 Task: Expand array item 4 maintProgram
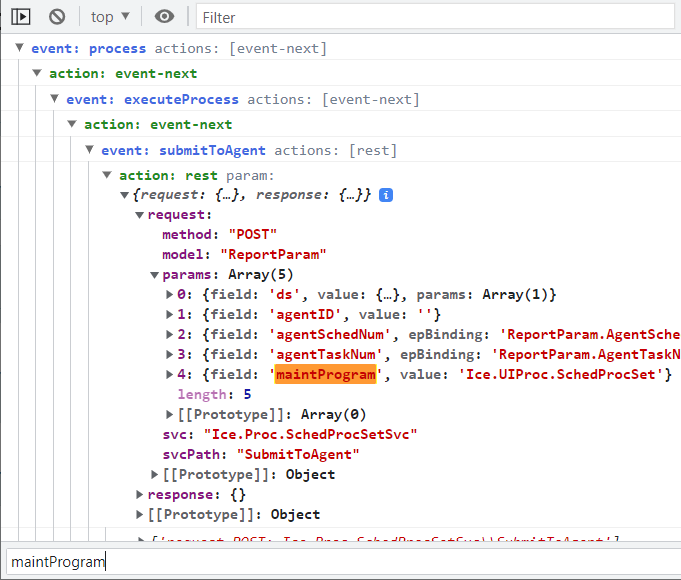pyautogui.click(x=169, y=374)
